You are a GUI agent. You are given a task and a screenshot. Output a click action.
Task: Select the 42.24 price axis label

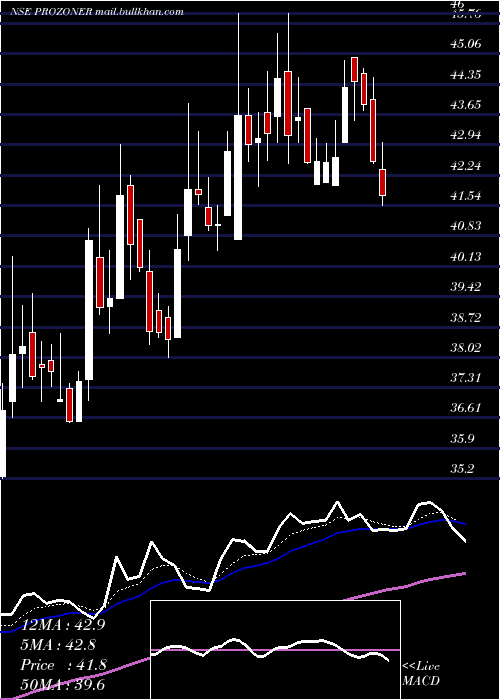tap(466, 165)
